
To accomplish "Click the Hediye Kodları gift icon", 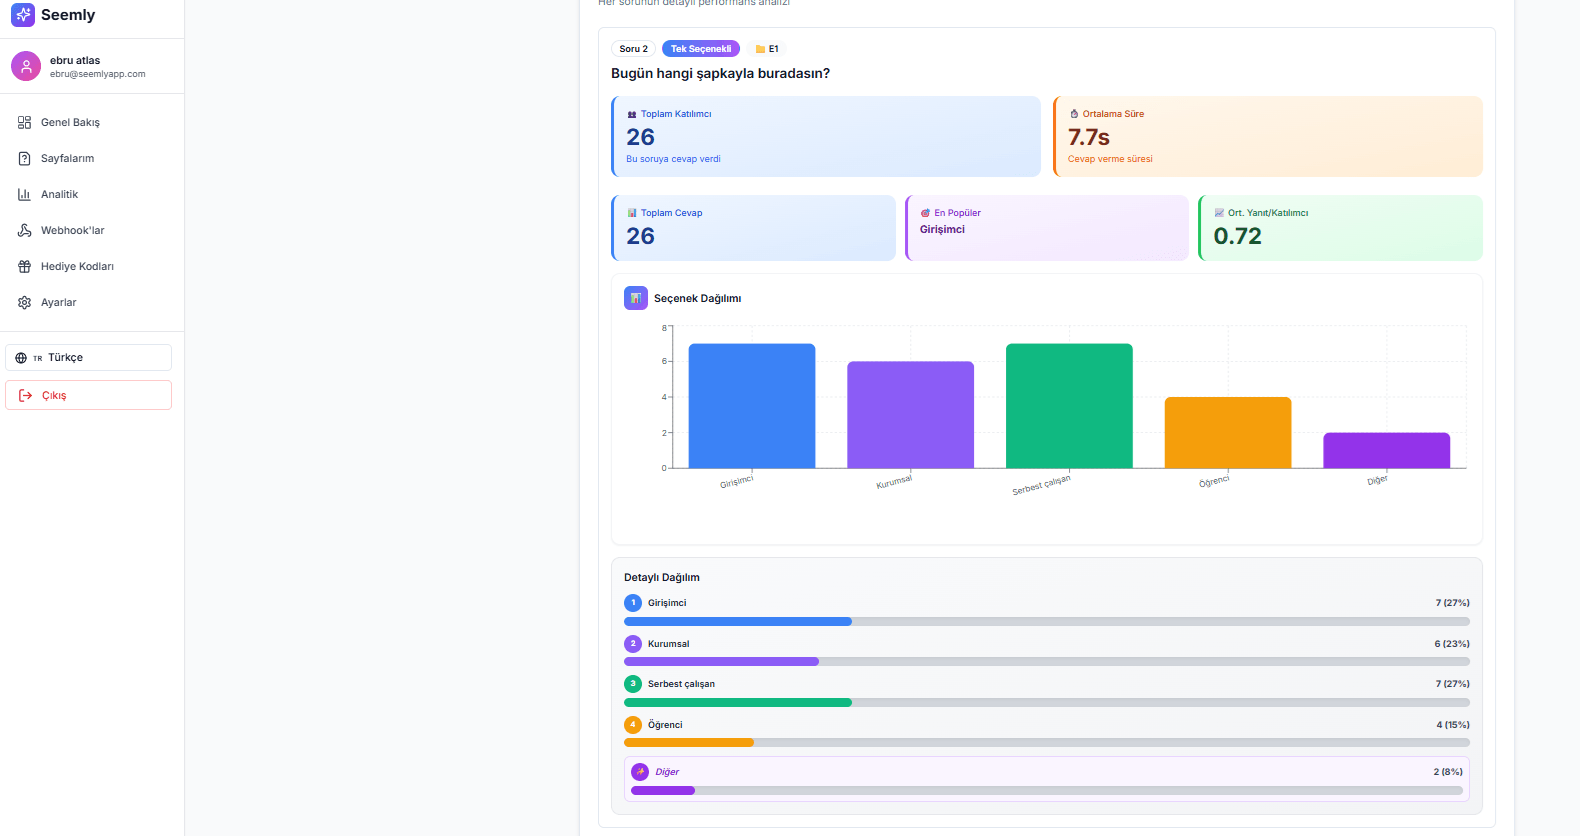I will click(25, 267).
